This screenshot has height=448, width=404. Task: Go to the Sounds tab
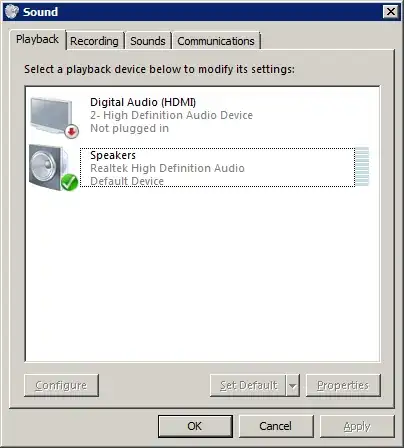tap(148, 41)
